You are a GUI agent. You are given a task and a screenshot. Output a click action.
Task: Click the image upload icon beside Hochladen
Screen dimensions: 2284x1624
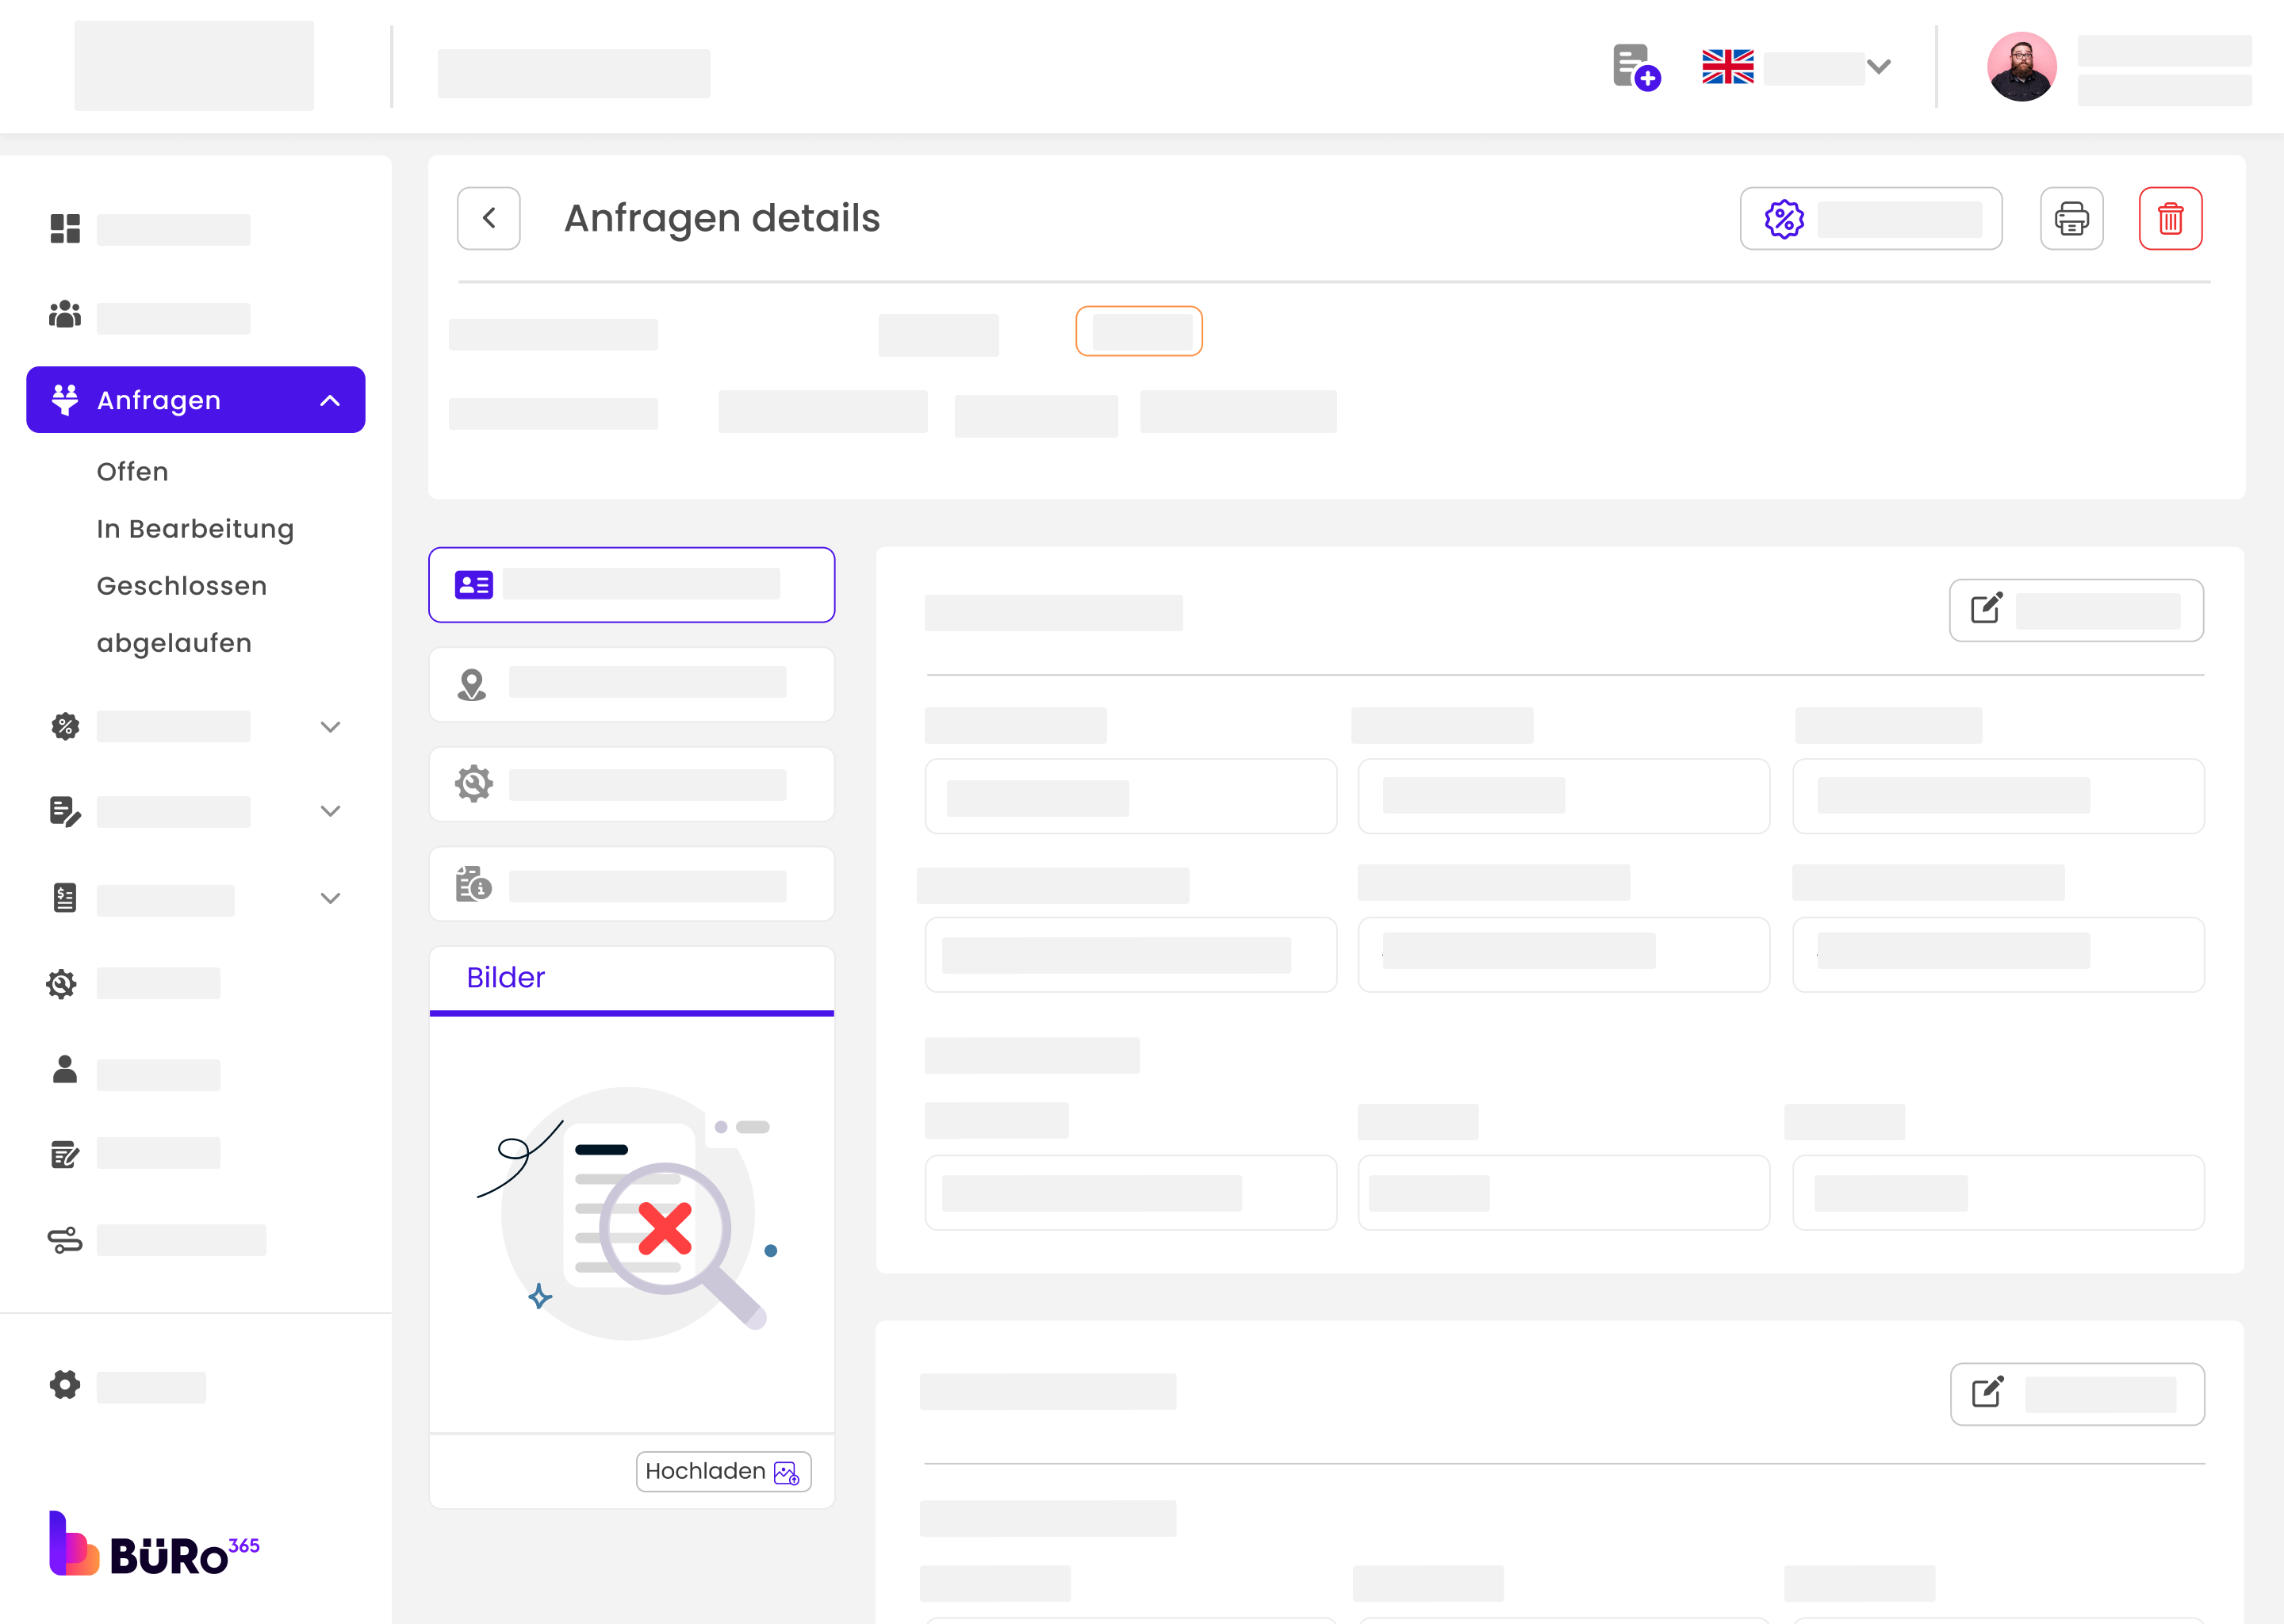point(786,1473)
